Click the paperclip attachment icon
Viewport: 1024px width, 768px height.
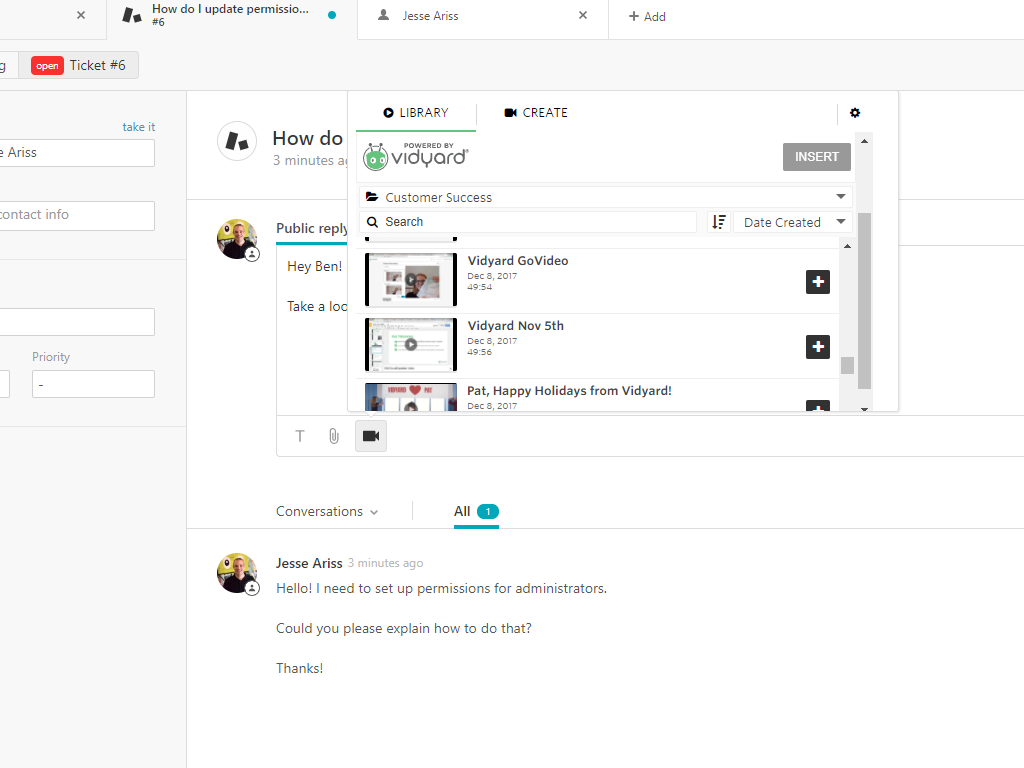(x=334, y=436)
